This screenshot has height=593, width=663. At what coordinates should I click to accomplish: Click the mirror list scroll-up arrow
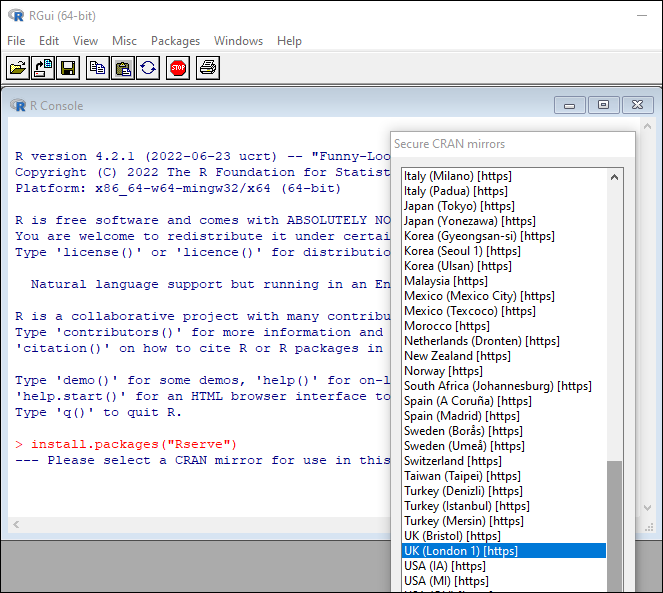(614, 177)
